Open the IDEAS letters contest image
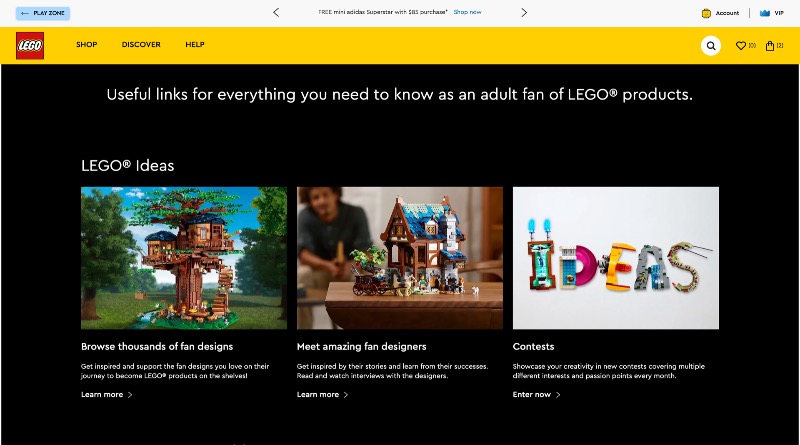Image resolution: width=800 pixels, height=445 pixels. click(616, 258)
